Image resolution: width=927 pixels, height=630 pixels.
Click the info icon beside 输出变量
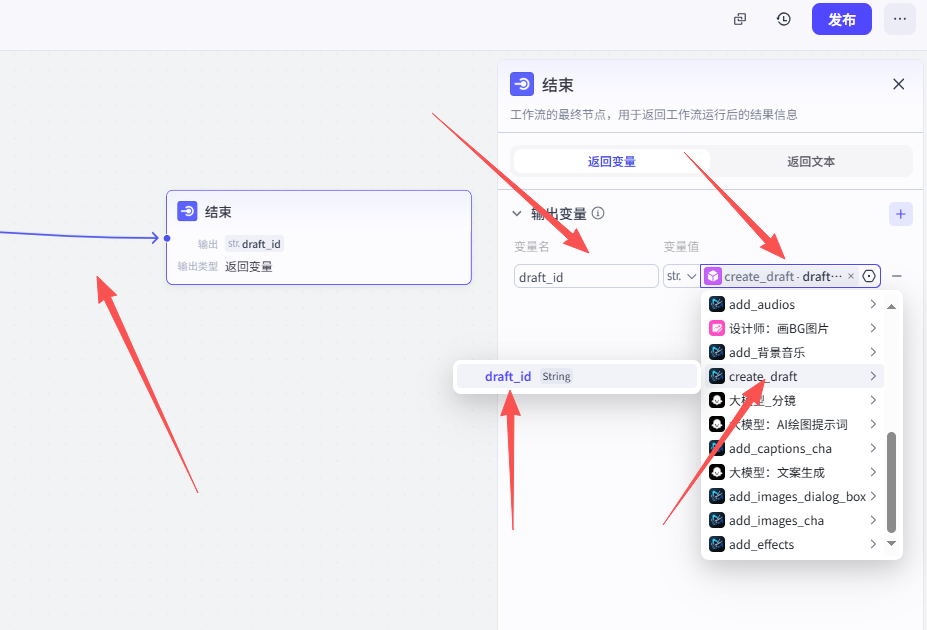tap(598, 213)
